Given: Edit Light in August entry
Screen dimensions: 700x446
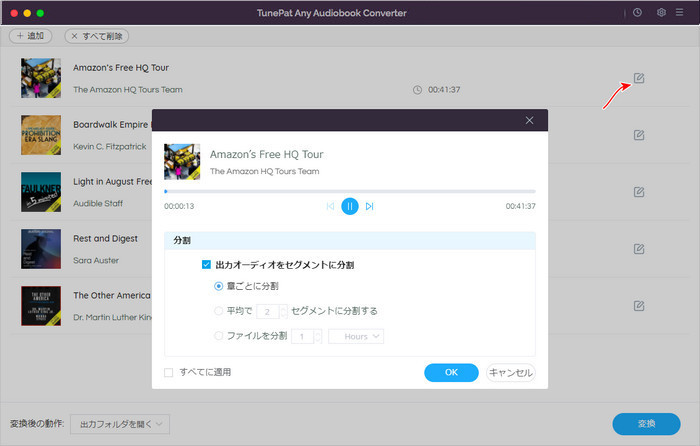Looking at the screenshot, I should point(639,192).
